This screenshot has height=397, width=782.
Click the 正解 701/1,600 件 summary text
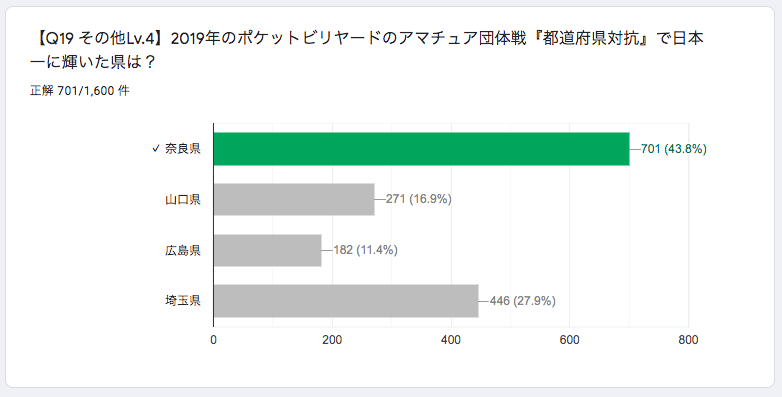point(80,91)
